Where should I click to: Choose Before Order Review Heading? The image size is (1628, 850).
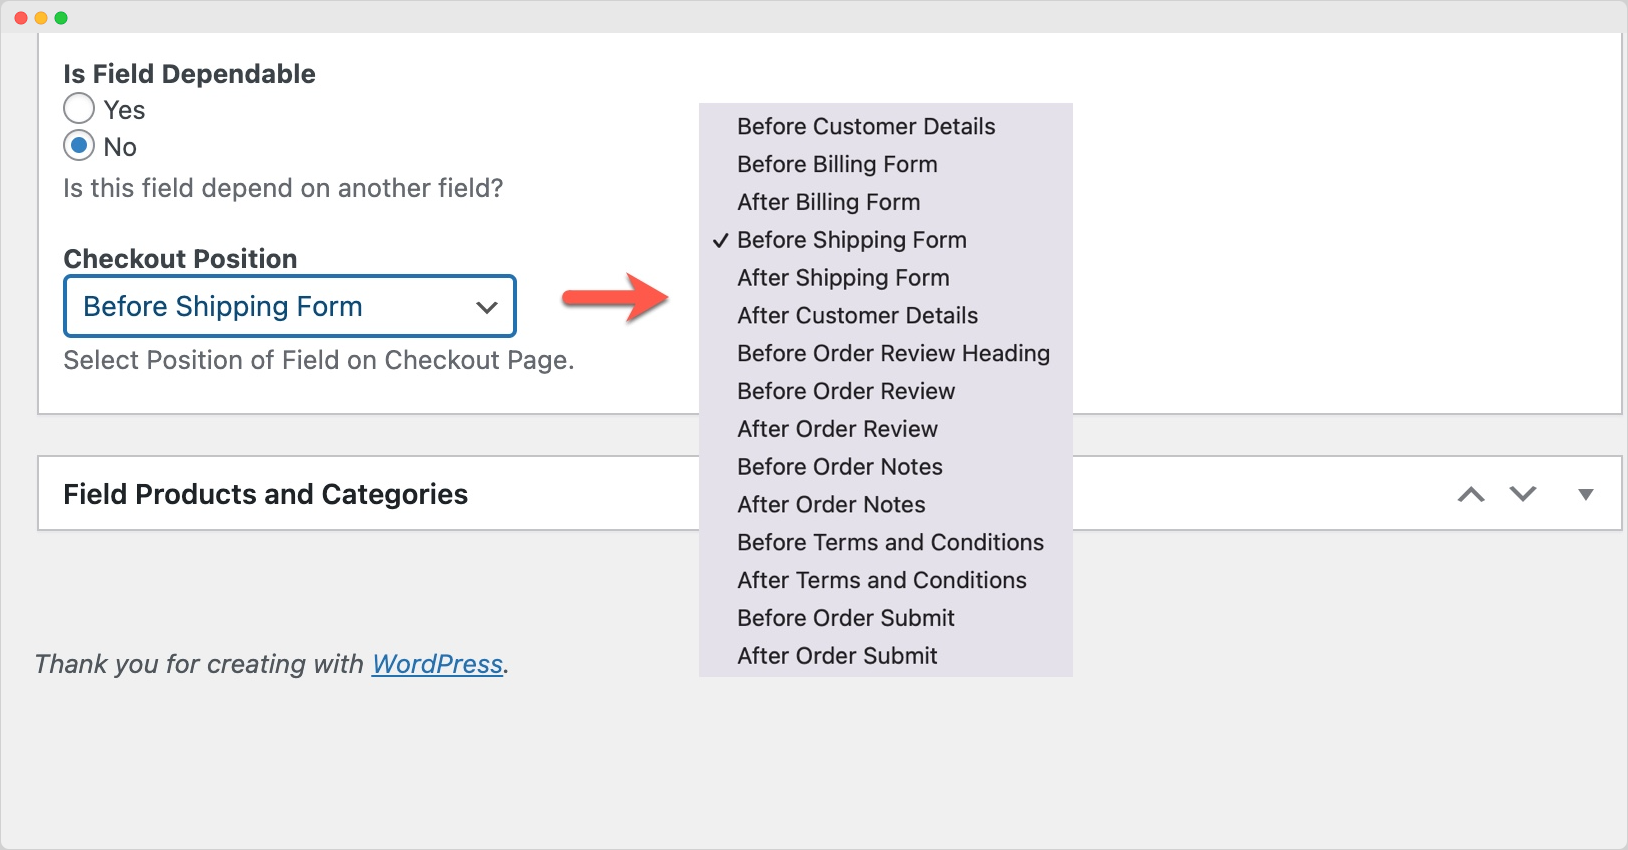coord(893,354)
